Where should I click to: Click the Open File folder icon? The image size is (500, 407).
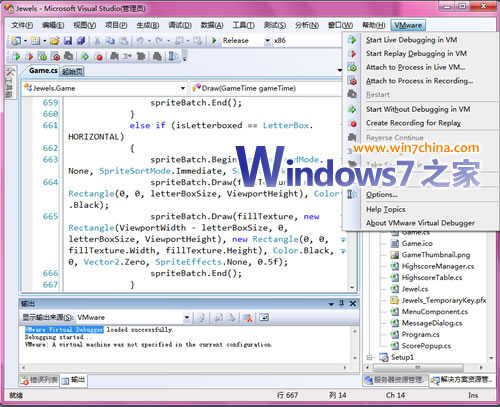click(x=55, y=41)
